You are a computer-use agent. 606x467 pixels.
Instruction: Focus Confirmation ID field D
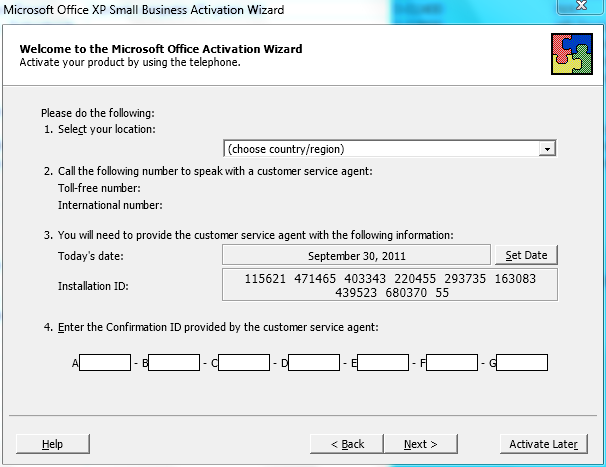point(314,363)
